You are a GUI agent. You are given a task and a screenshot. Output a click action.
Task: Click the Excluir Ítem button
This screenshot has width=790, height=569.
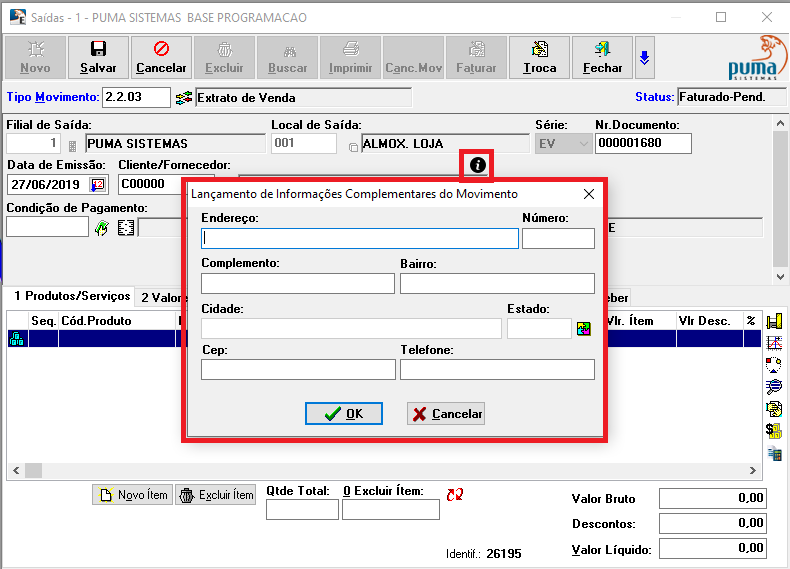(215, 495)
